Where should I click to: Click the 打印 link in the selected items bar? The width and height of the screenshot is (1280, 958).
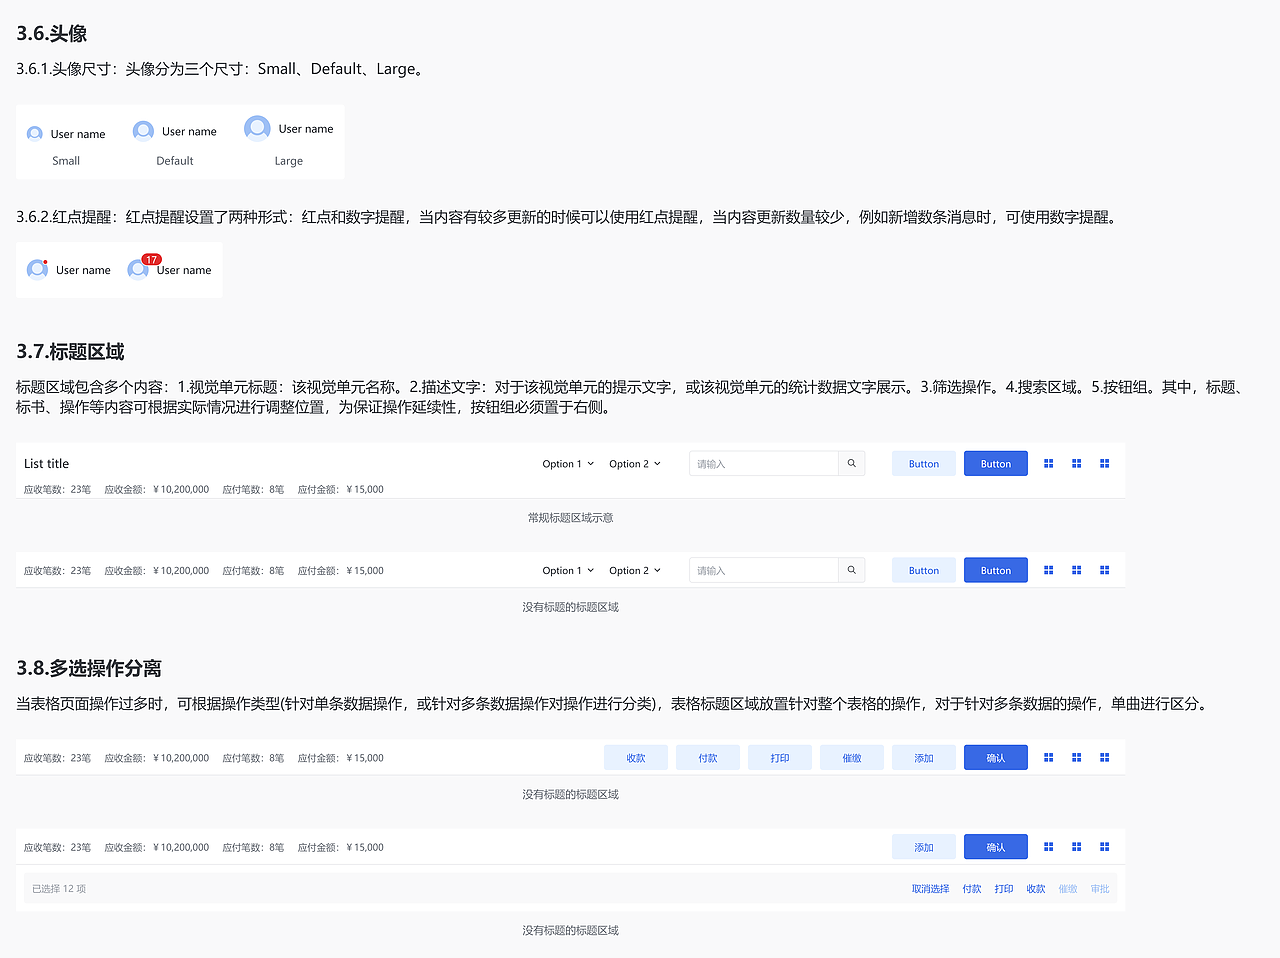click(x=1004, y=888)
